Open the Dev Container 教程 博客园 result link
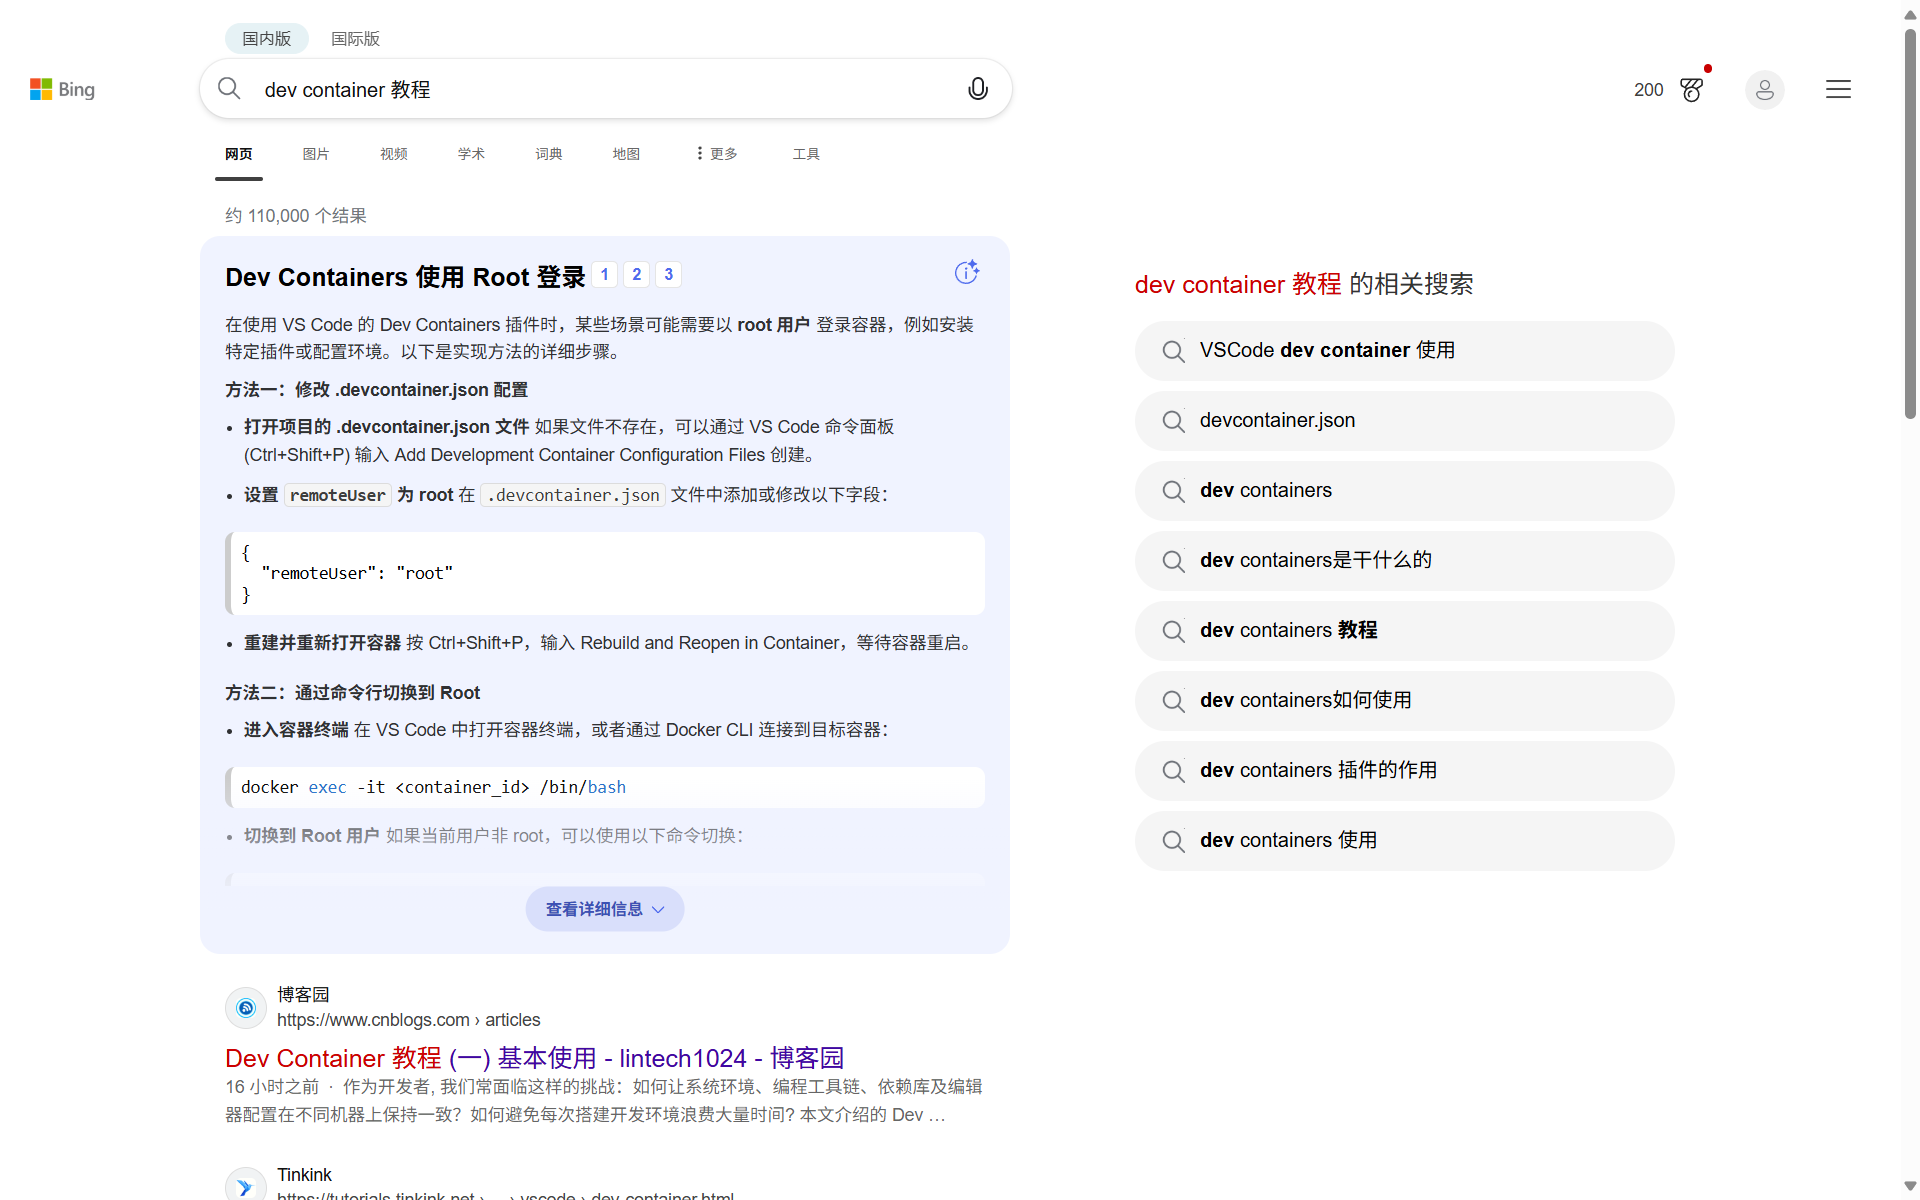1920x1200 pixels. [534, 1058]
